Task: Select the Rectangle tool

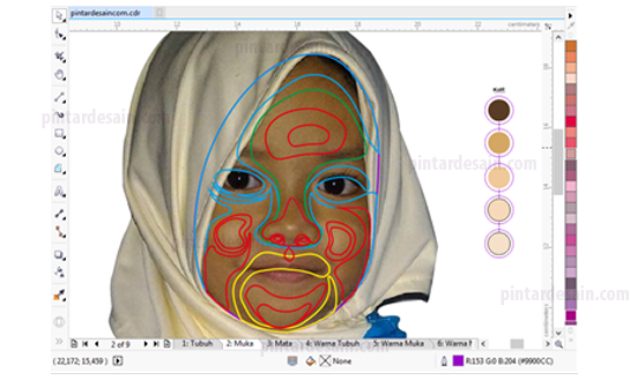Action: click(60, 133)
